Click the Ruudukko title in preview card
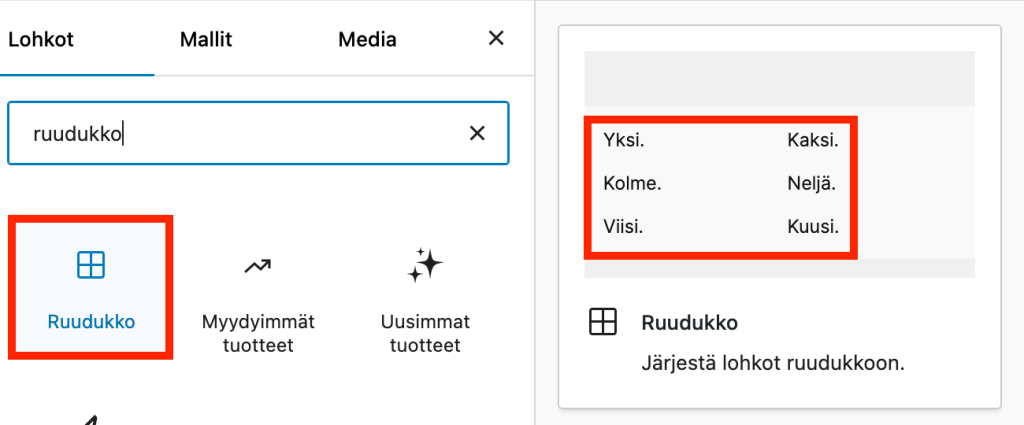Screen dimensions: 1024x425 pos(690,323)
